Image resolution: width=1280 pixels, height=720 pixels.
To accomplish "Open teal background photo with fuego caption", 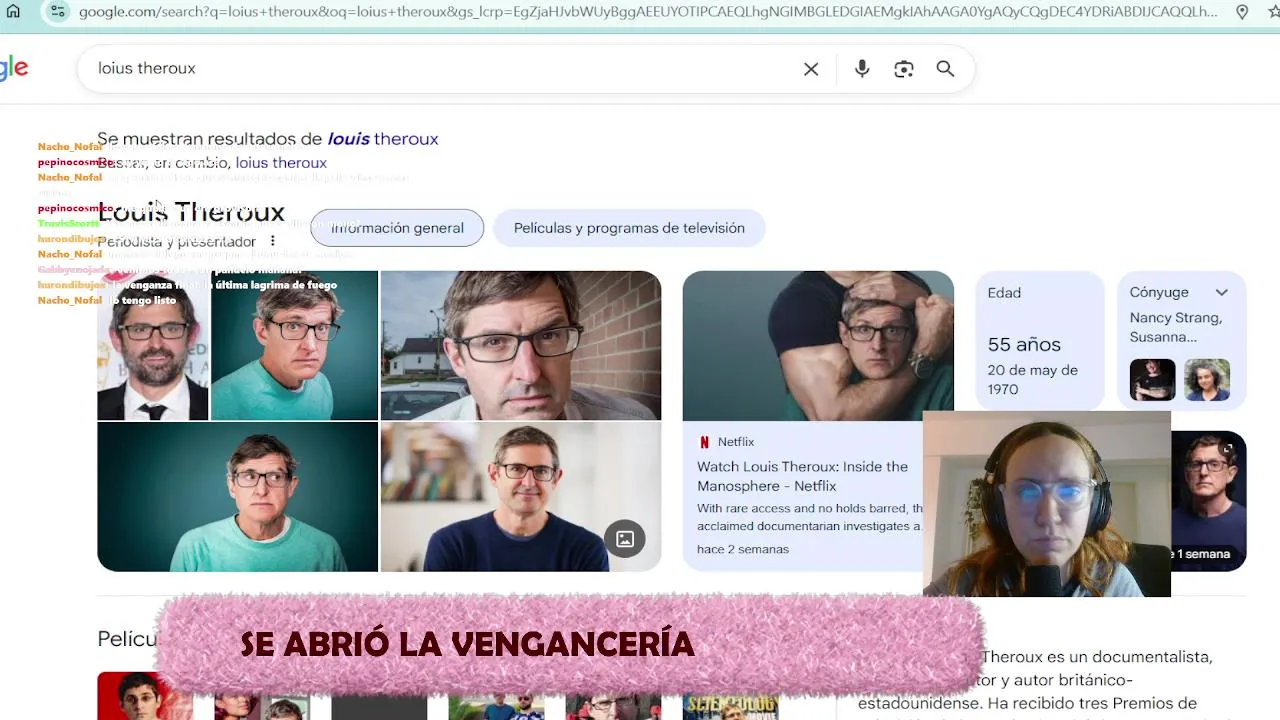I will [294, 346].
